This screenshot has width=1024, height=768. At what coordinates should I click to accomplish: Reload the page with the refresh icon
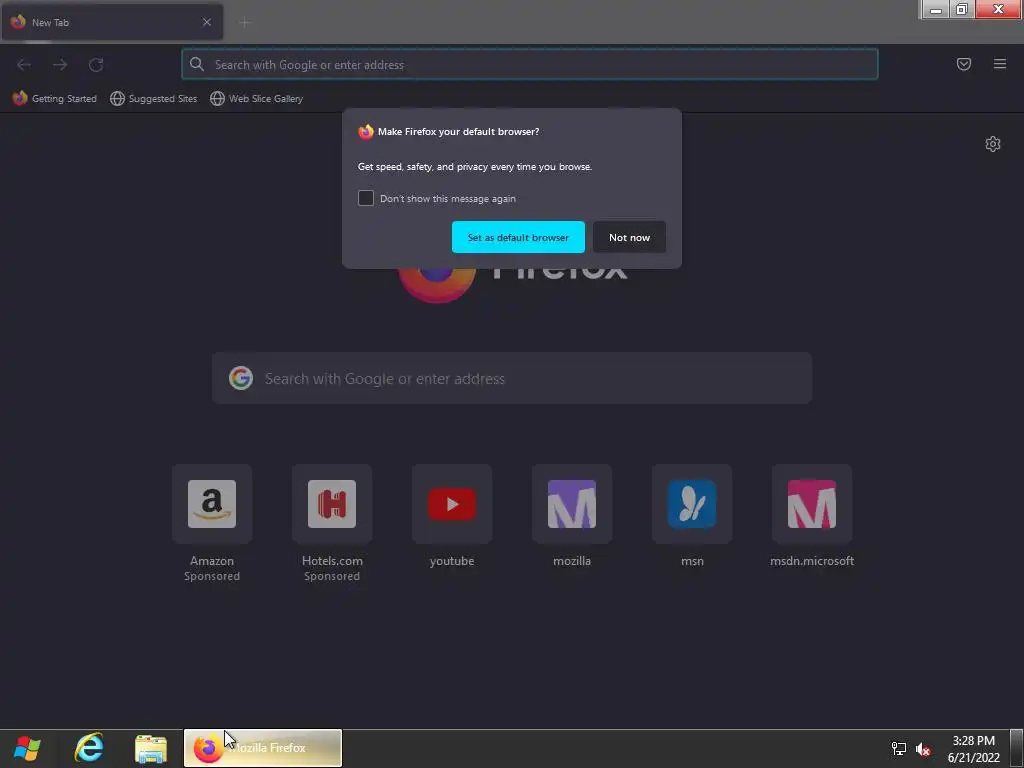pyautogui.click(x=96, y=65)
